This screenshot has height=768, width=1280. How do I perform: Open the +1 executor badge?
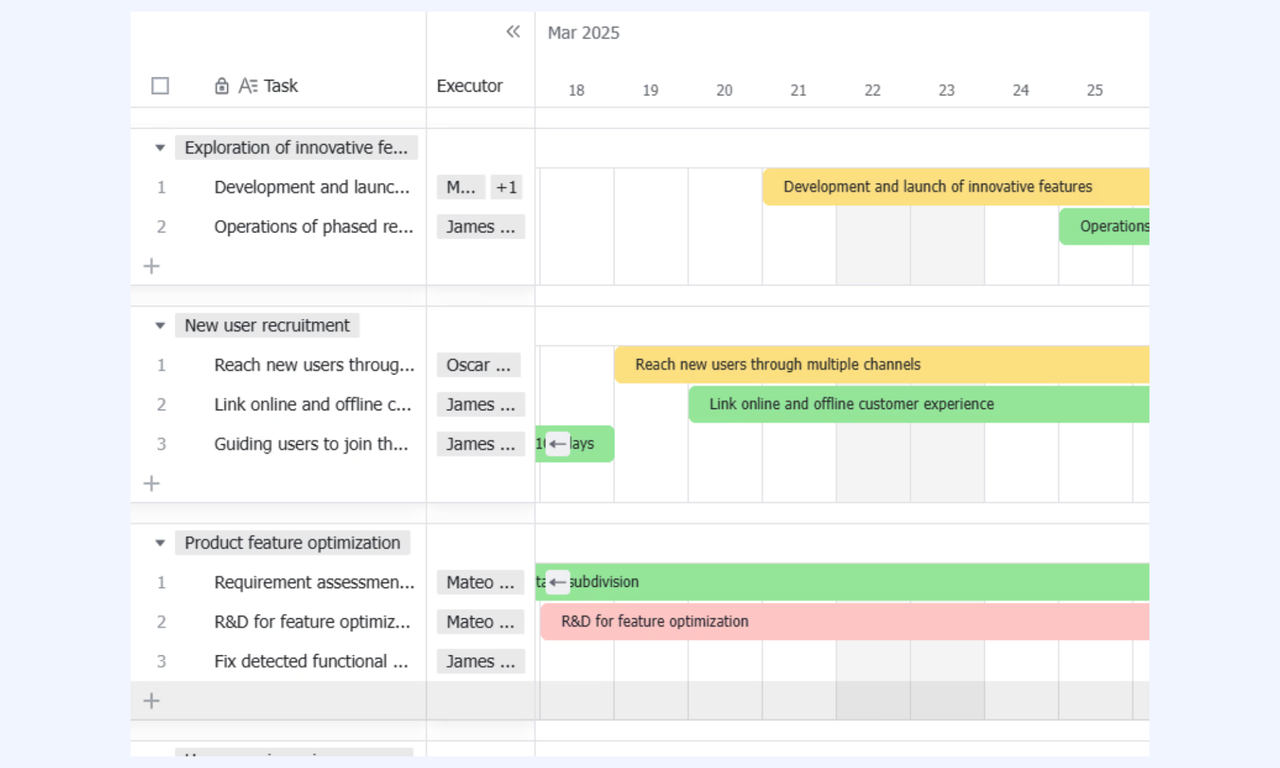(x=507, y=187)
